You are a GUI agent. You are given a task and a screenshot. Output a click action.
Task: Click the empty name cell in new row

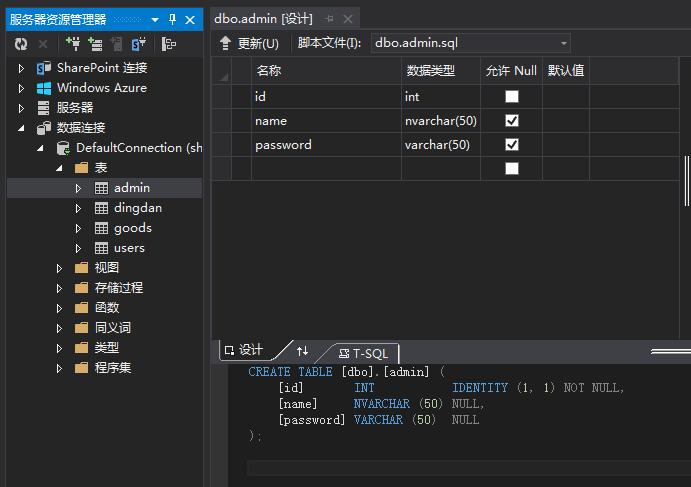326,168
